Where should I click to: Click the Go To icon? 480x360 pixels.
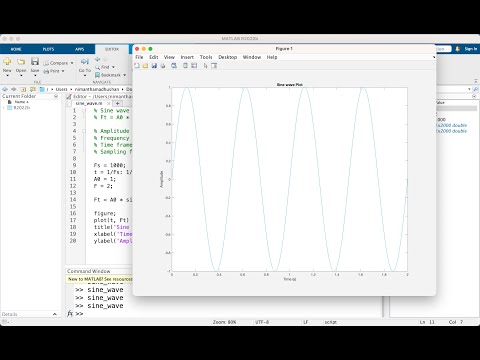click(x=85, y=62)
